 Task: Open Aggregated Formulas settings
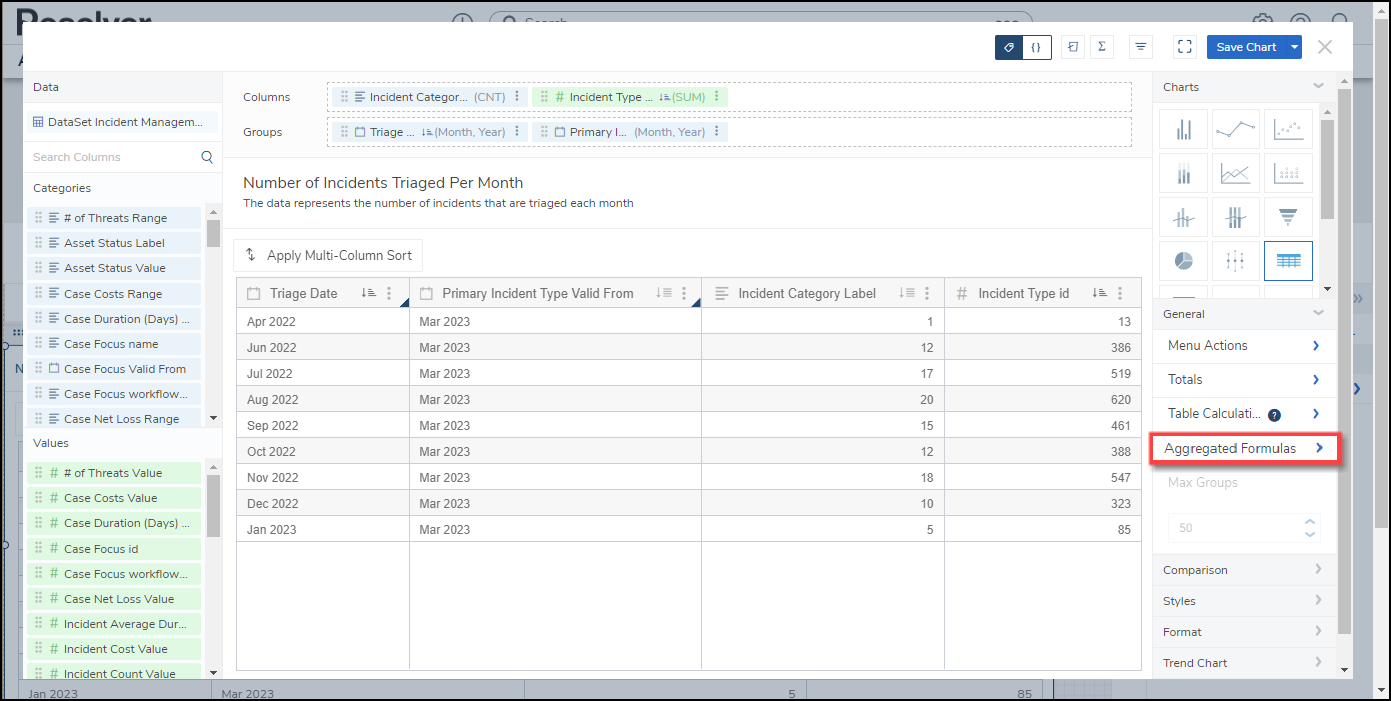[x=1243, y=449]
